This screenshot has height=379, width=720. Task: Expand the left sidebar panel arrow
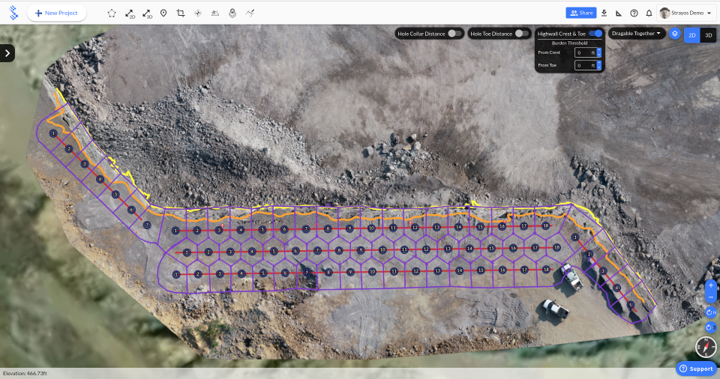point(7,53)
